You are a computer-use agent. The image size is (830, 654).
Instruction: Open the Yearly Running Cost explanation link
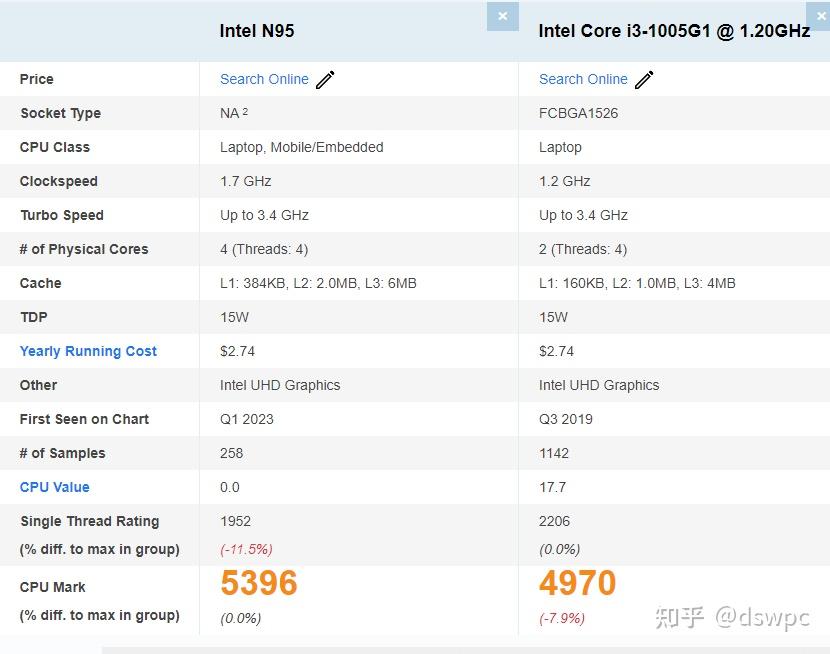click(x=88, y=351)
